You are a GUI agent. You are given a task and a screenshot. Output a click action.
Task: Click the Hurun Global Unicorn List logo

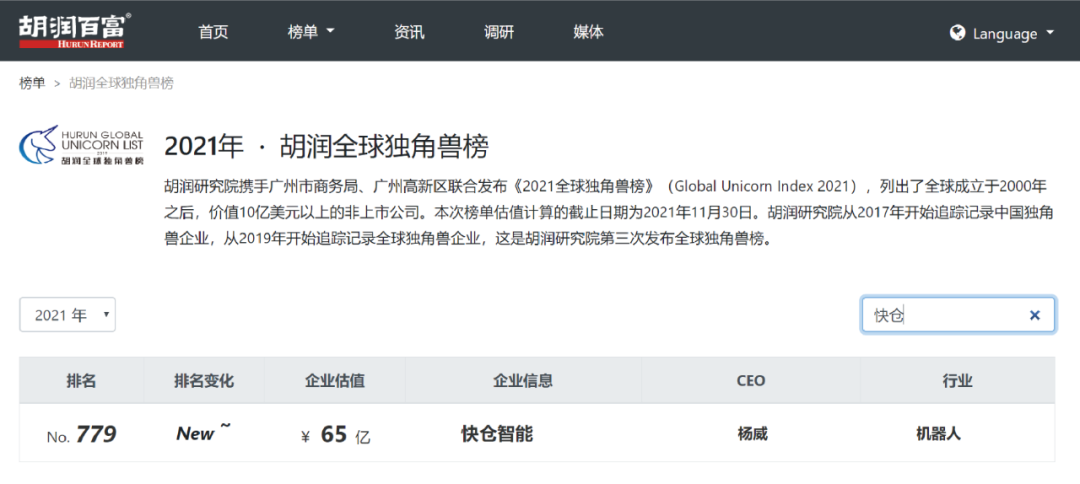tap(81, 147)
